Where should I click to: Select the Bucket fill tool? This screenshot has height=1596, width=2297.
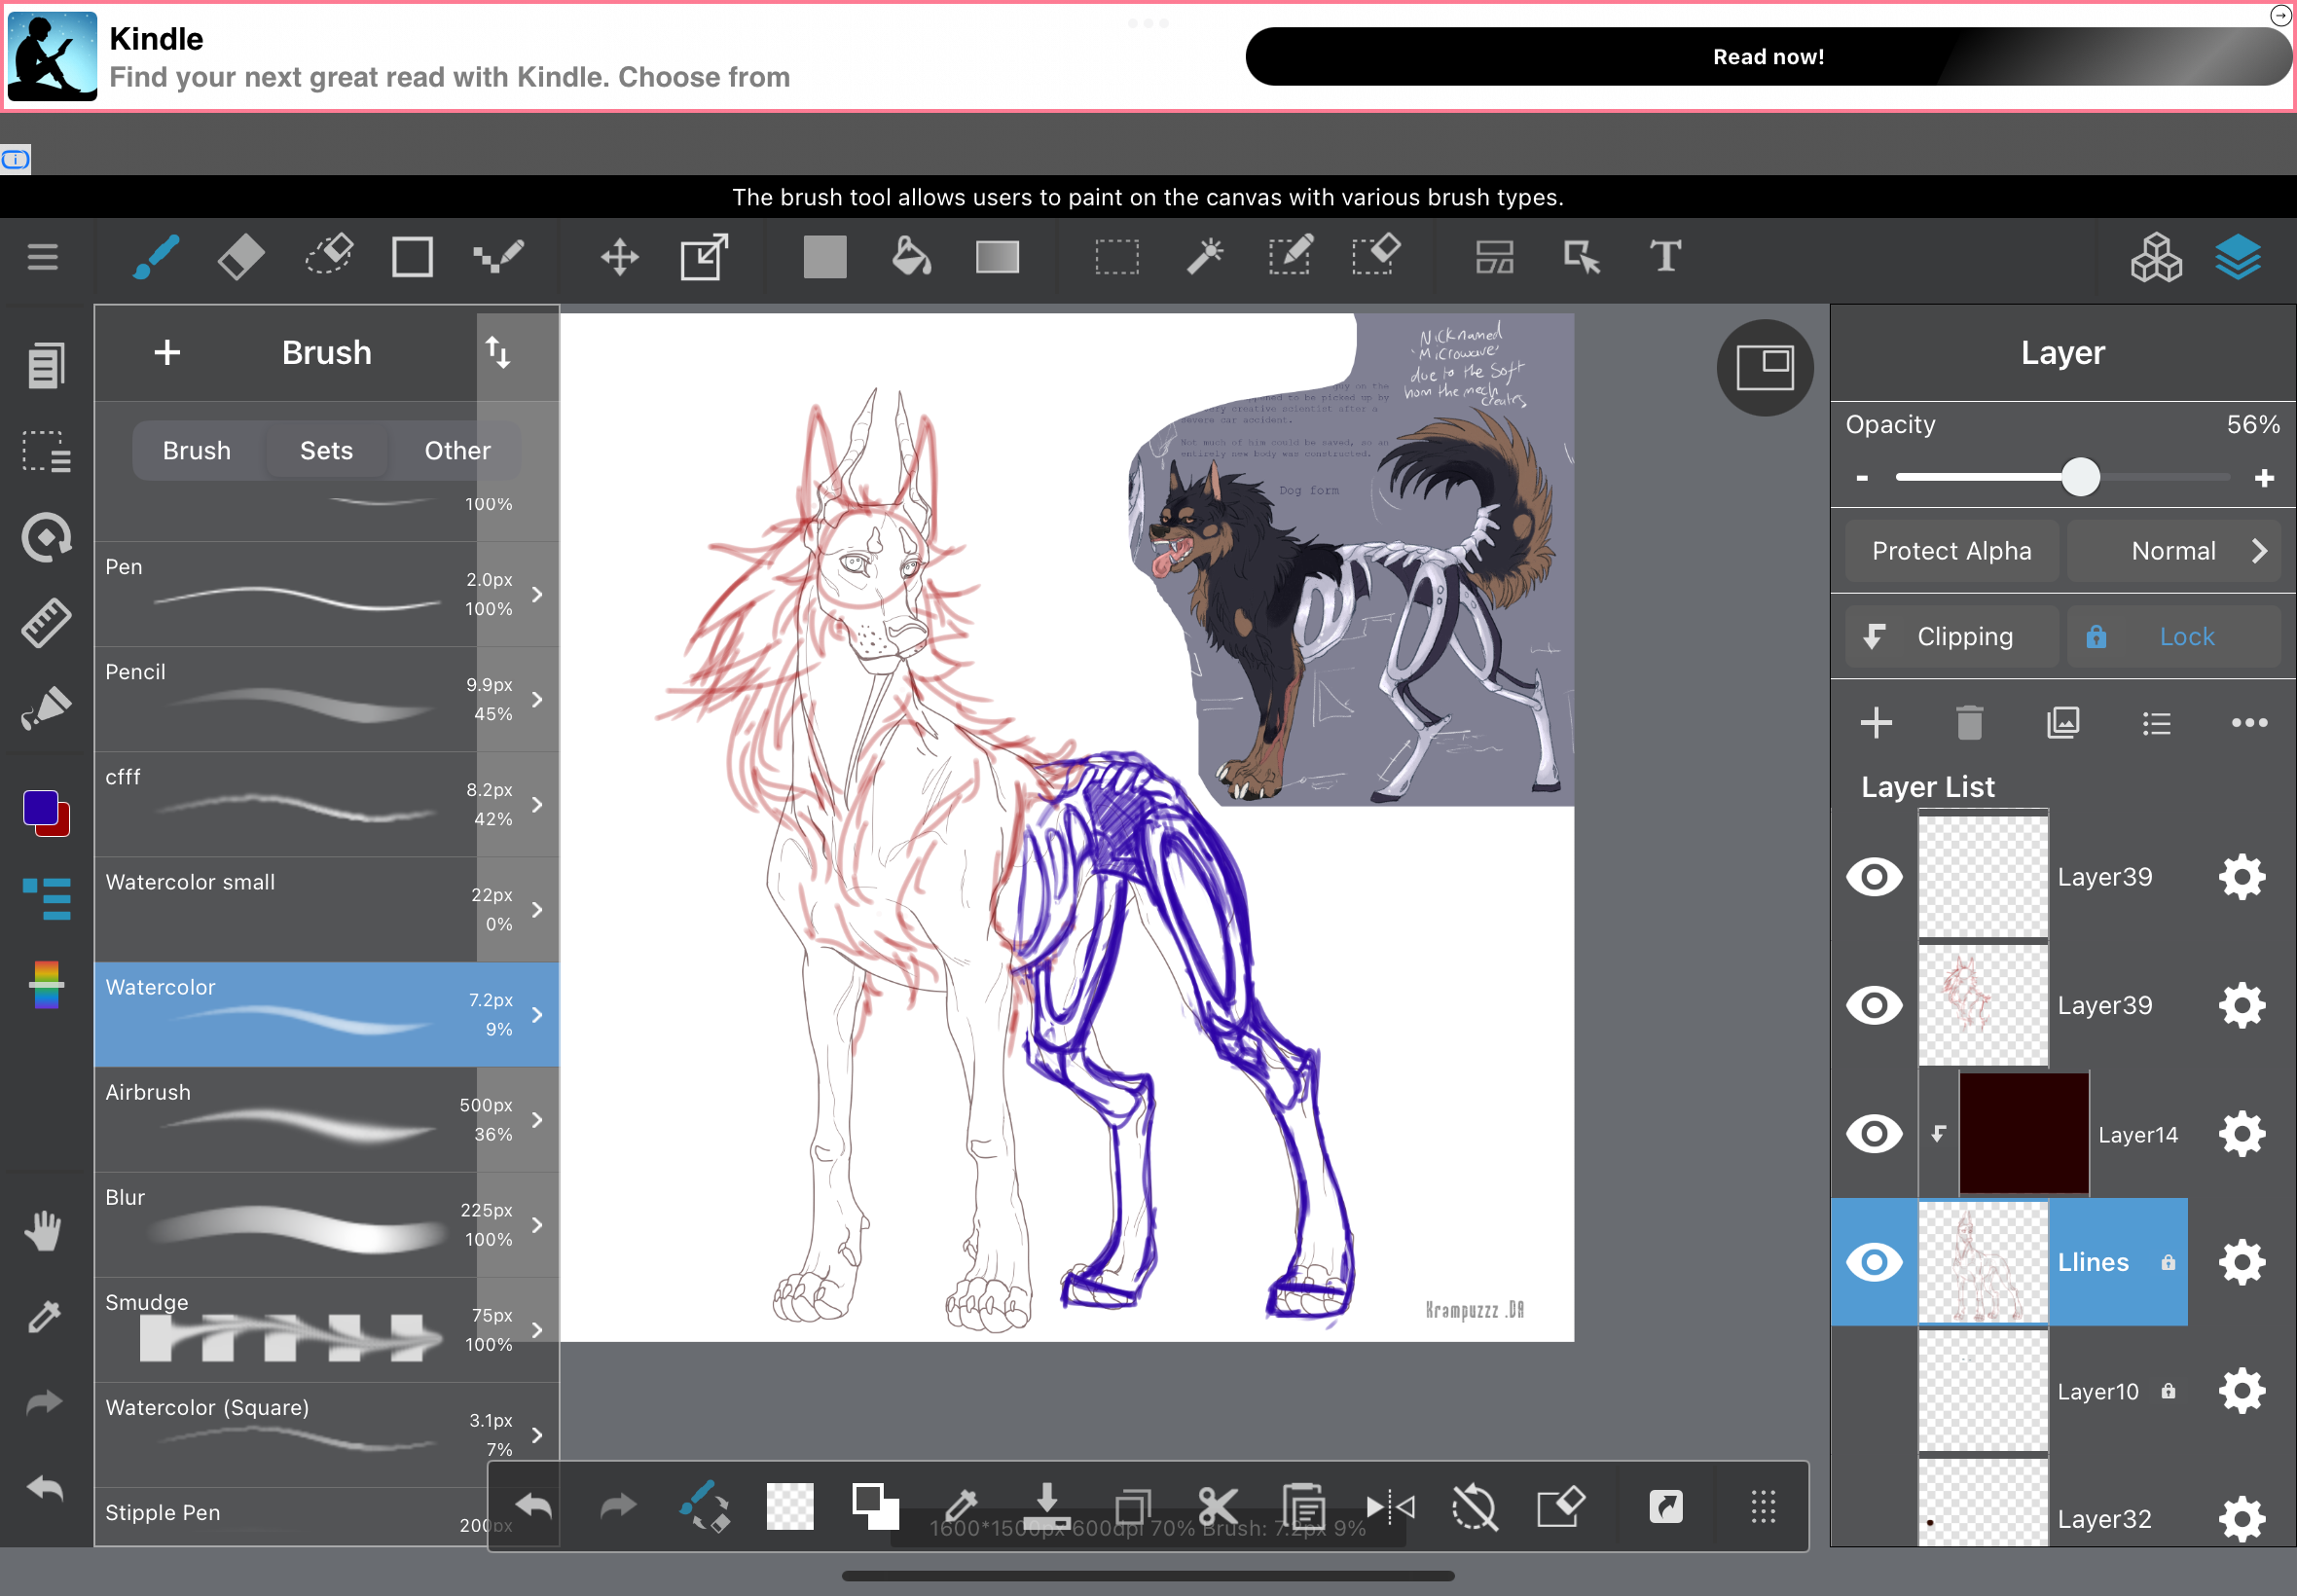point(911,257)
